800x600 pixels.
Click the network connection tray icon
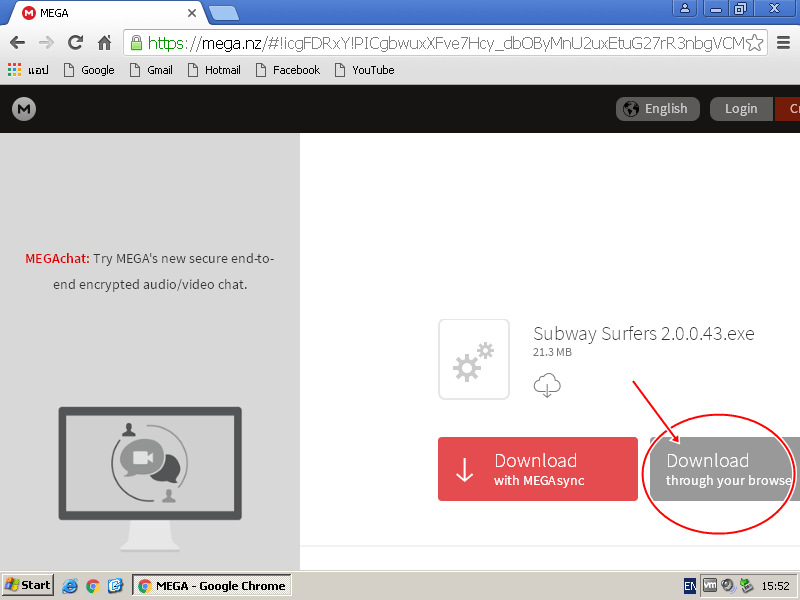tap(747, 586)
